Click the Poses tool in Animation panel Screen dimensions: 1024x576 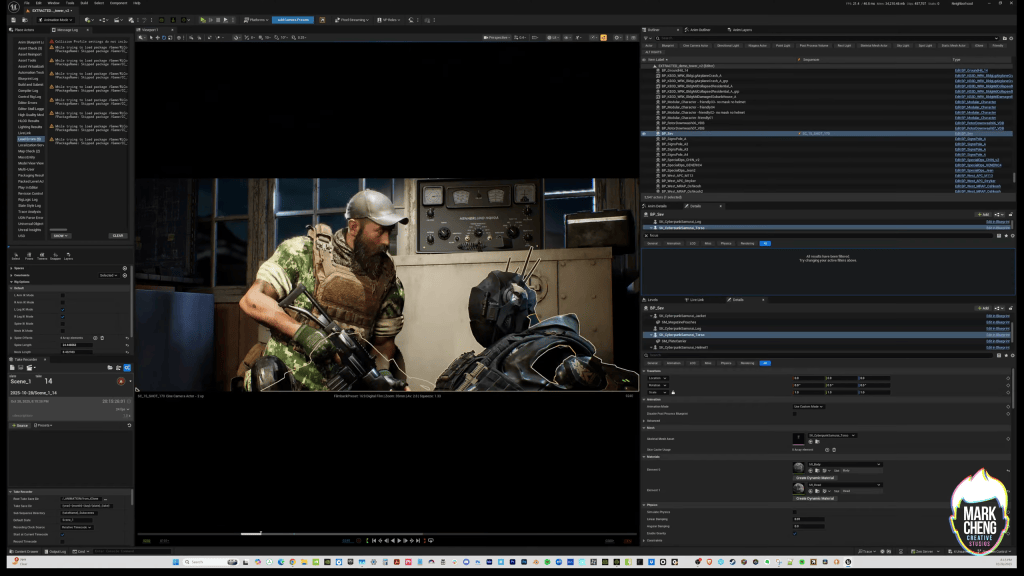click(x=29, y=257)
